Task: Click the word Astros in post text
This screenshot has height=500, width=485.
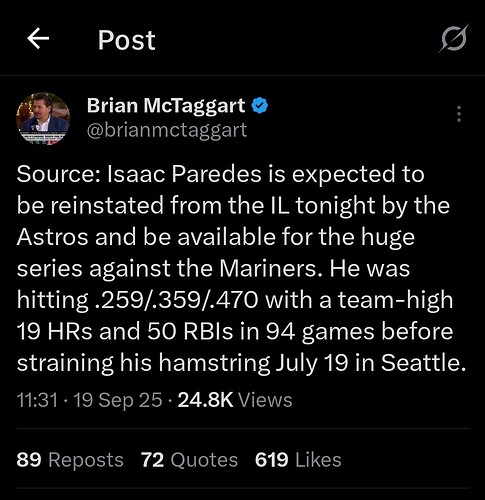Action: point(53,237)
